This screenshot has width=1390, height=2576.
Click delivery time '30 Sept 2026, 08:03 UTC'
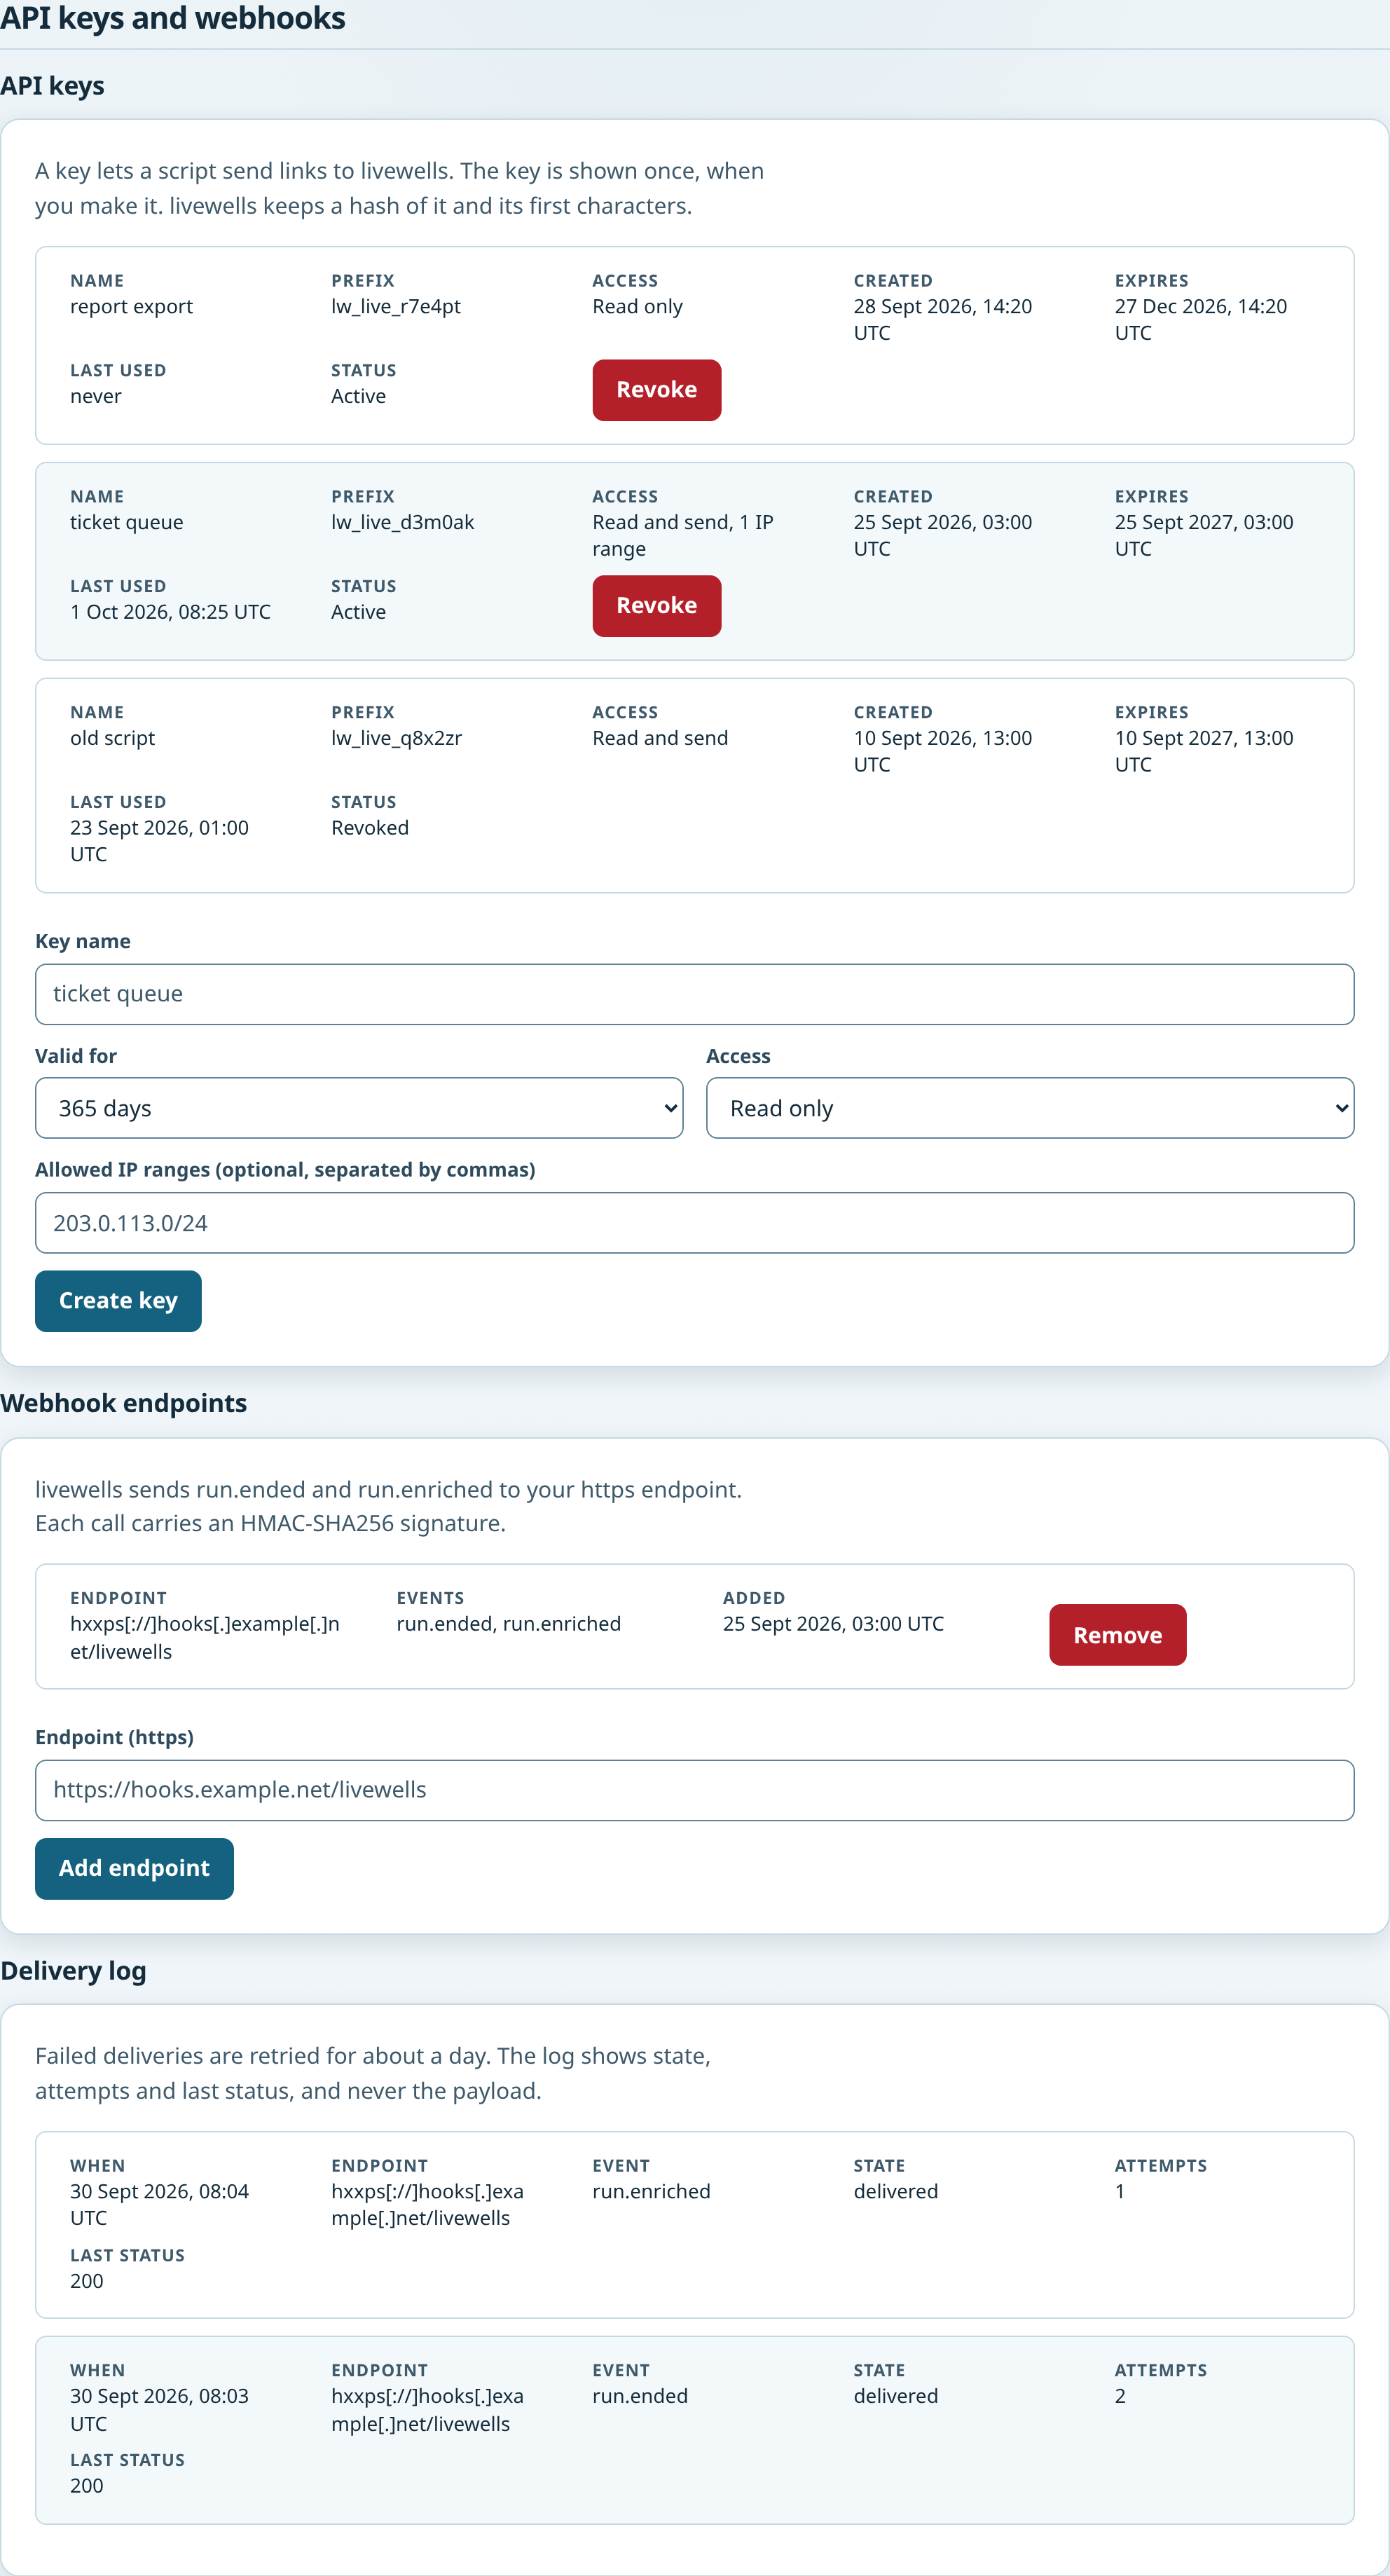click(x=160, y=2410)
